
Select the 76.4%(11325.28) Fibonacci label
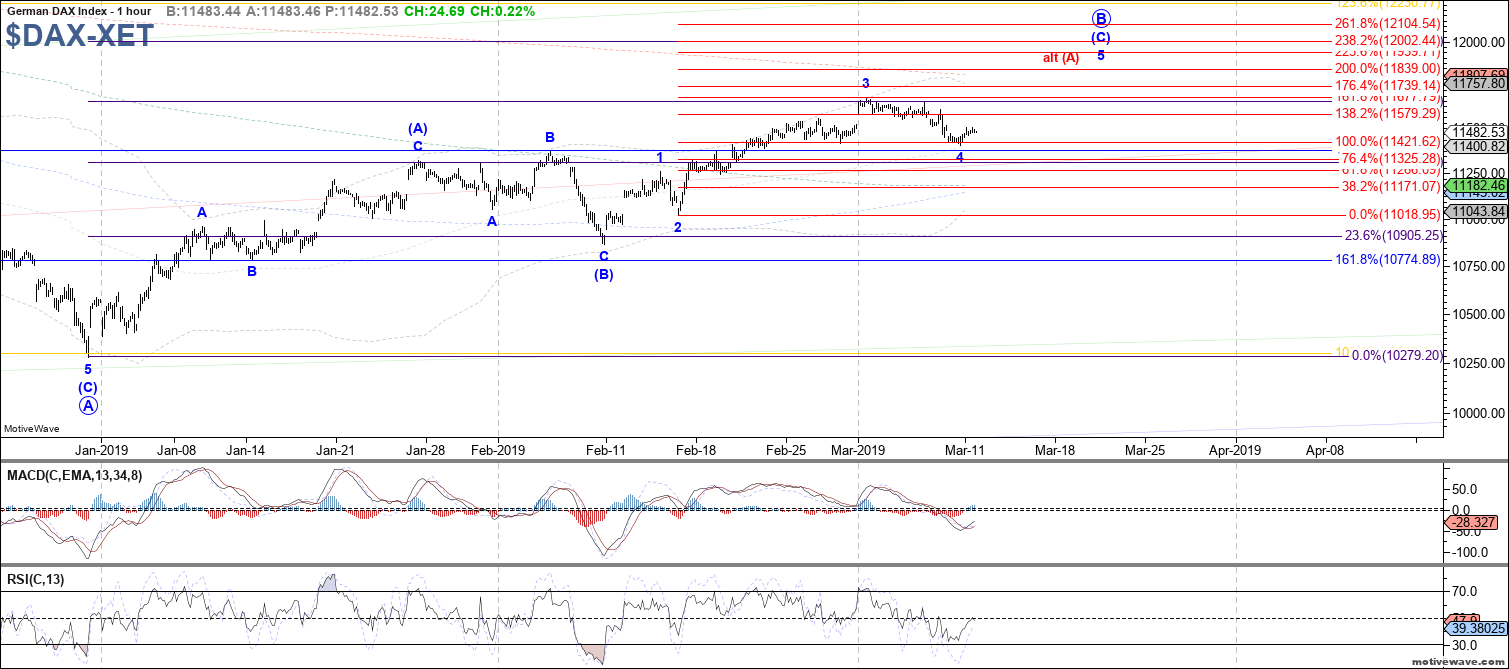coord(1389,158)
